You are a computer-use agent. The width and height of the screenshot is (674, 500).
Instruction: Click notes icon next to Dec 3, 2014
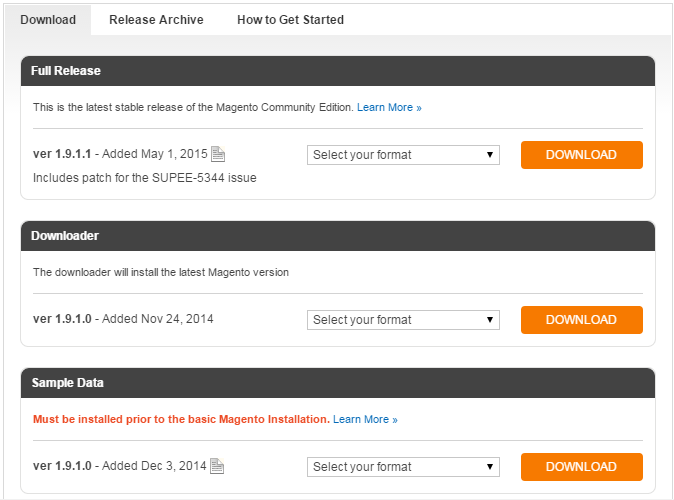[x=217, y=467]
